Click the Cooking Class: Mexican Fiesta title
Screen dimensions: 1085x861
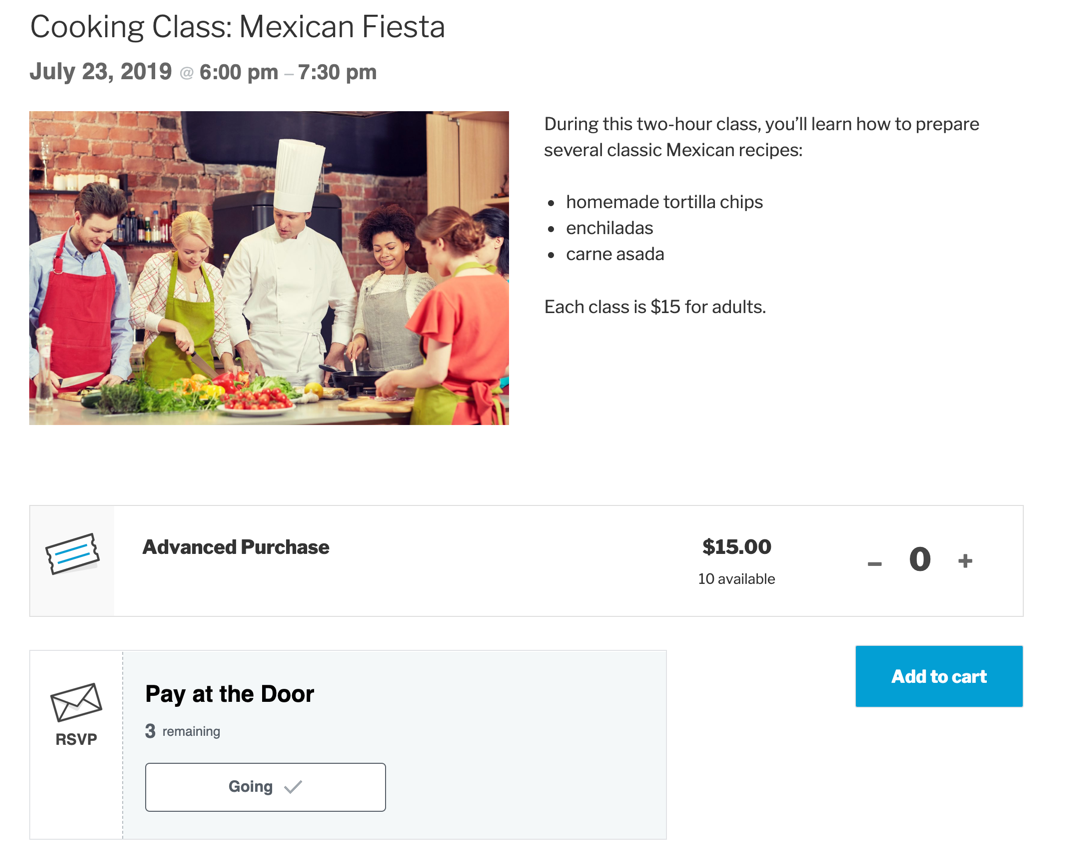[237, 27]
